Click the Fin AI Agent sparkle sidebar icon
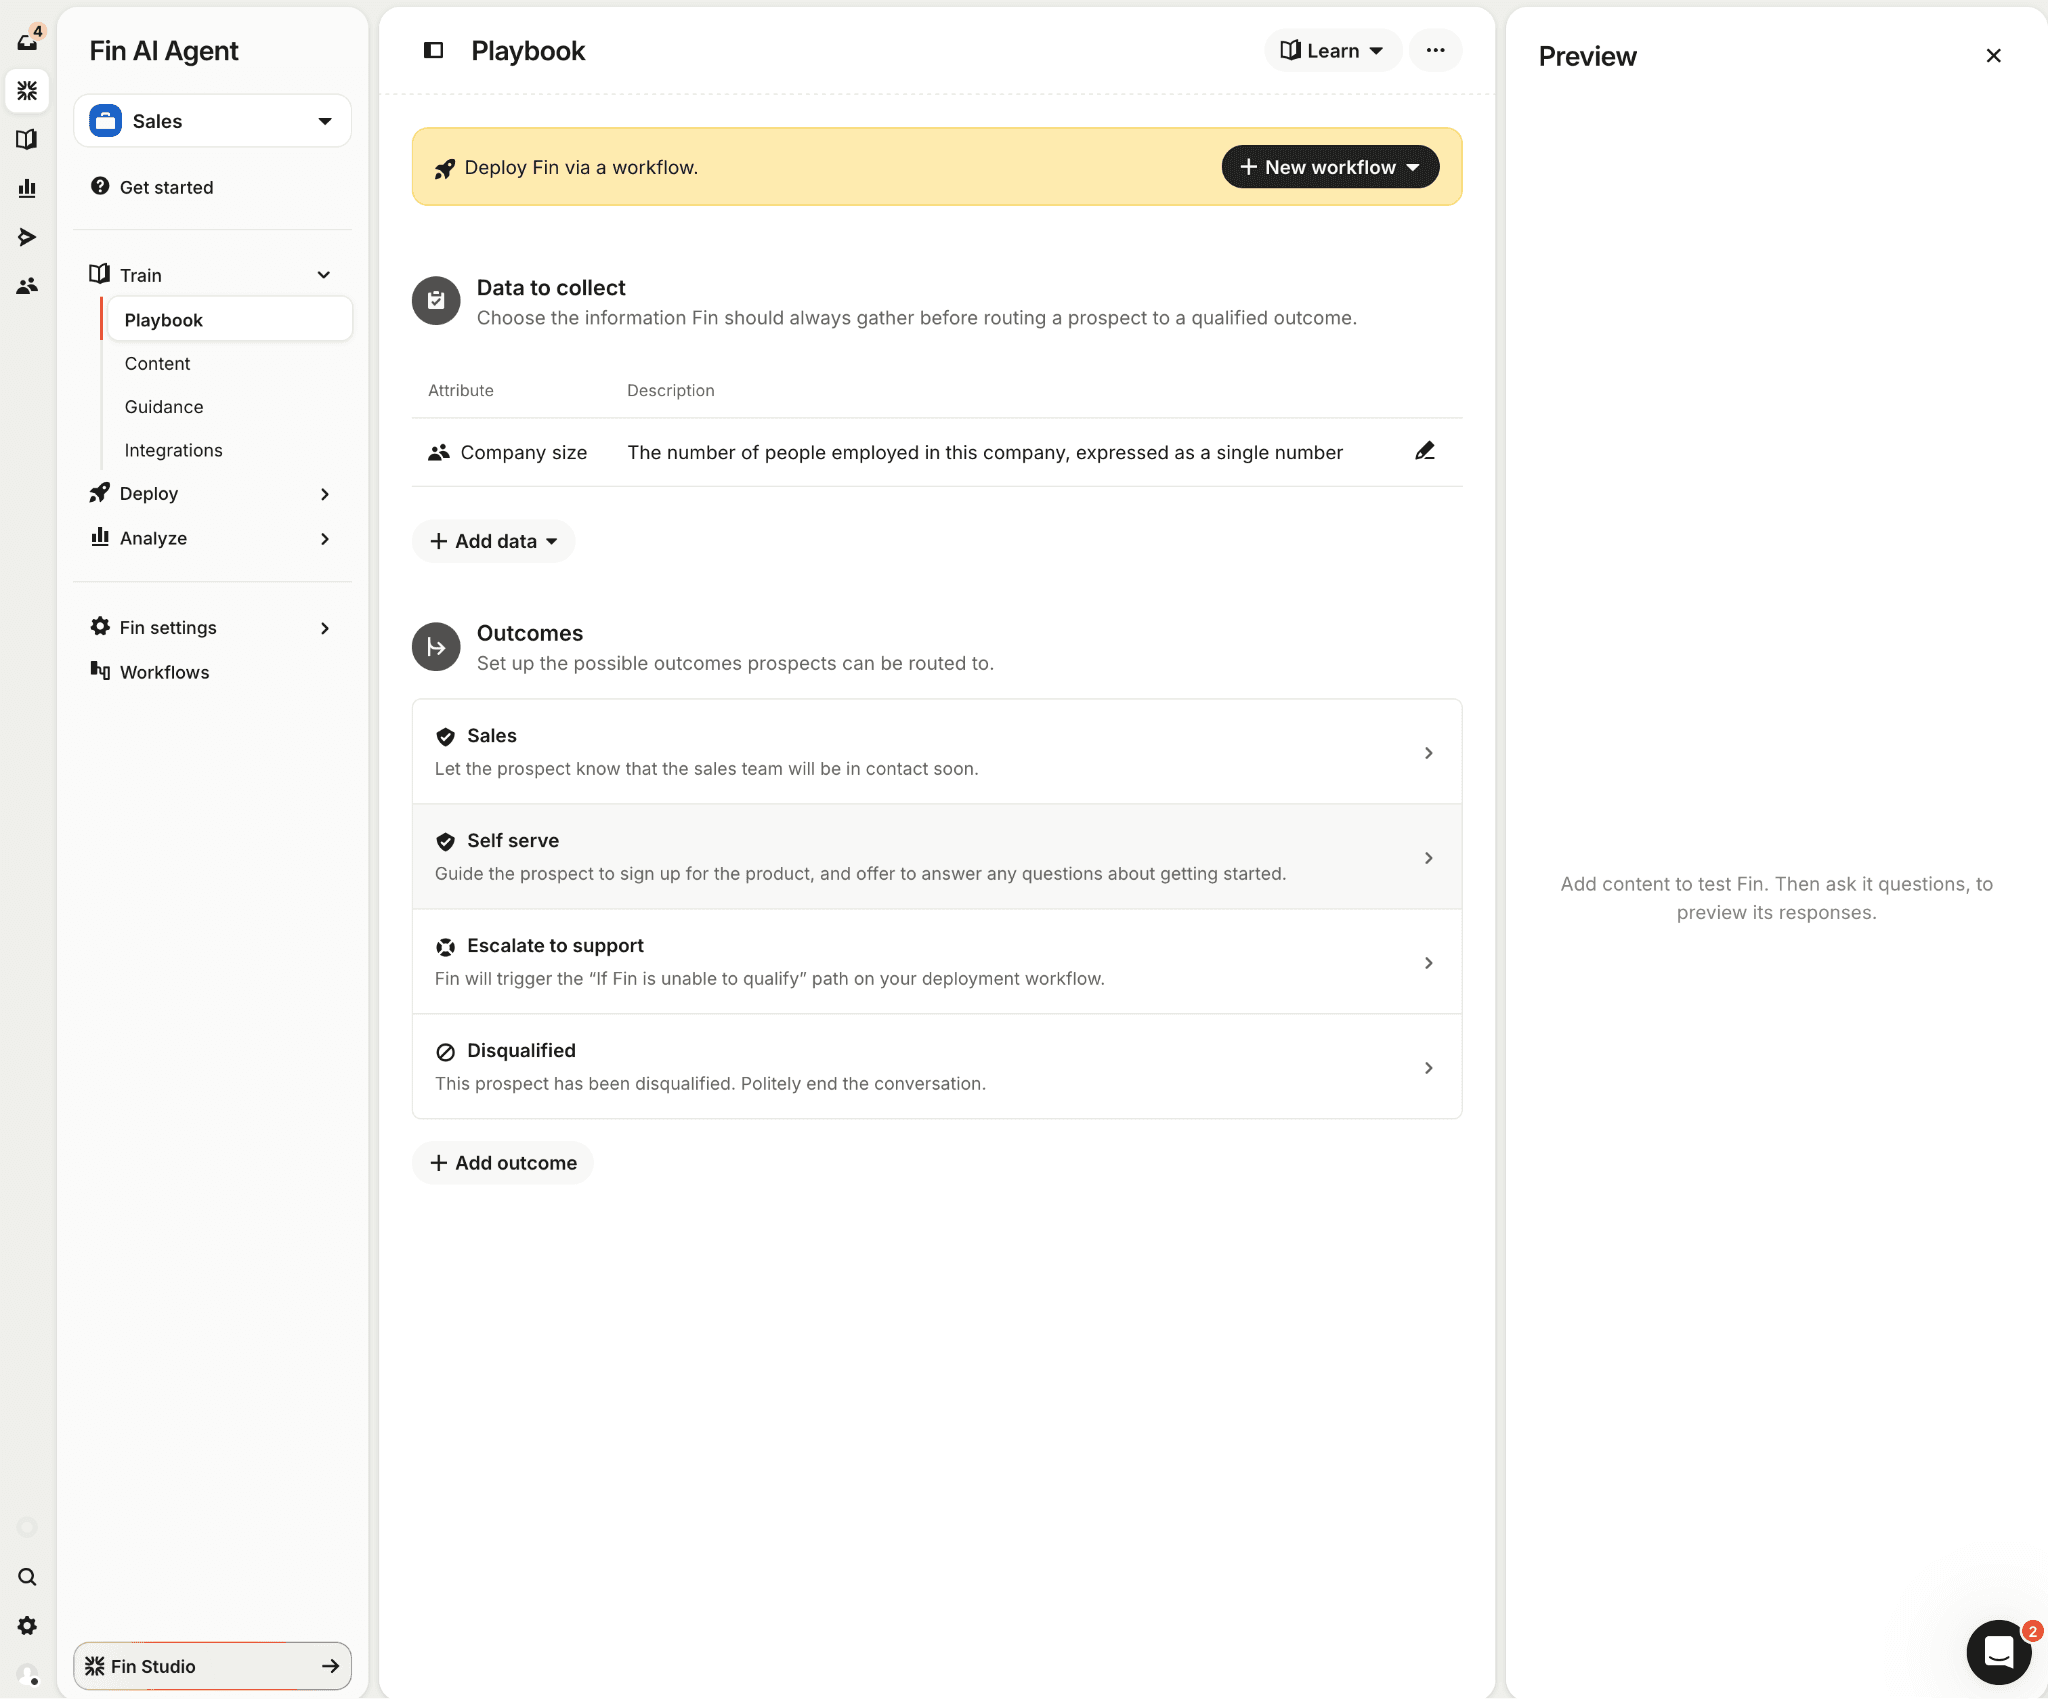The width and height of the screenshot is (2048, 1699). pos(27,91)
